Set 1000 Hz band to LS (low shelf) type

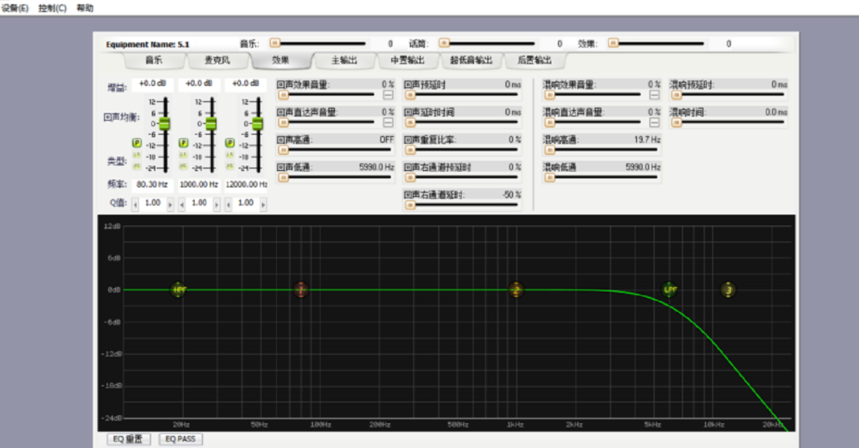click(184, 156)
